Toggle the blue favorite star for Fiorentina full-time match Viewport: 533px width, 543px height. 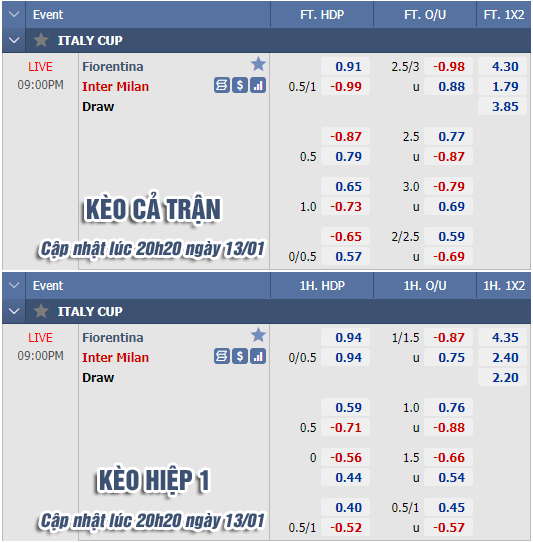[x=258, y=64]
